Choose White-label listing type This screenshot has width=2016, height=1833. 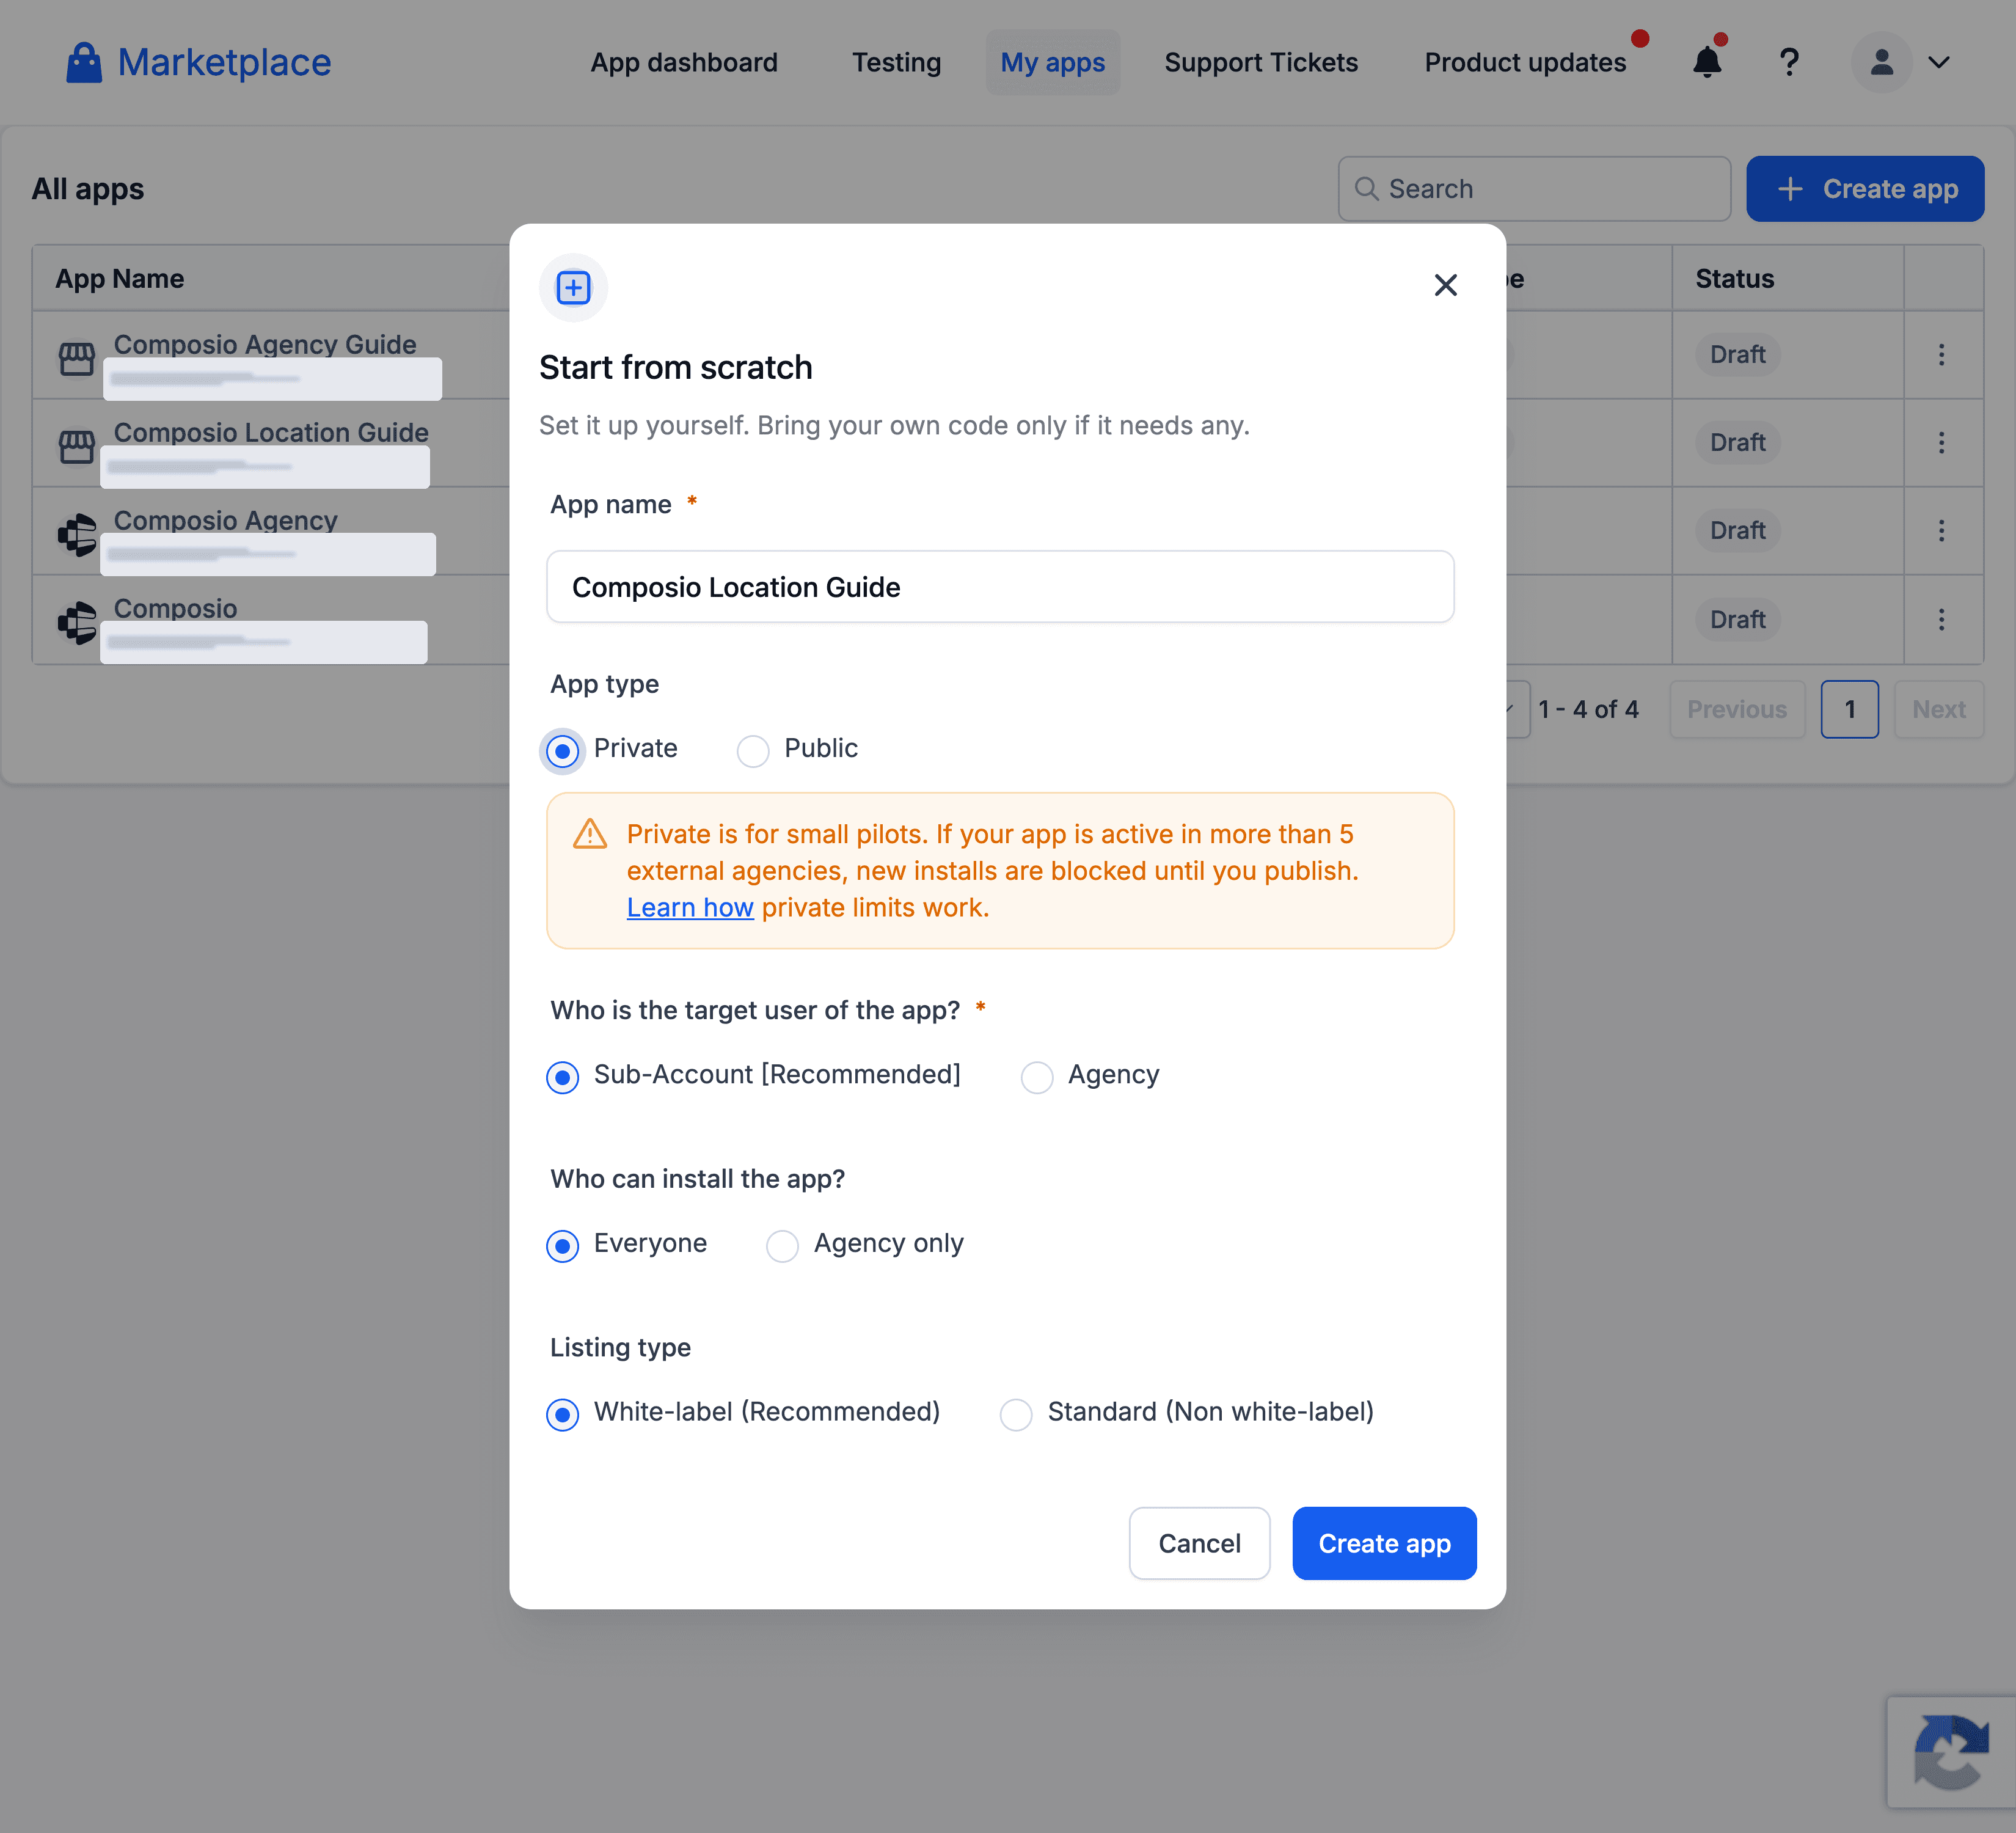(x=563, y=1414)
